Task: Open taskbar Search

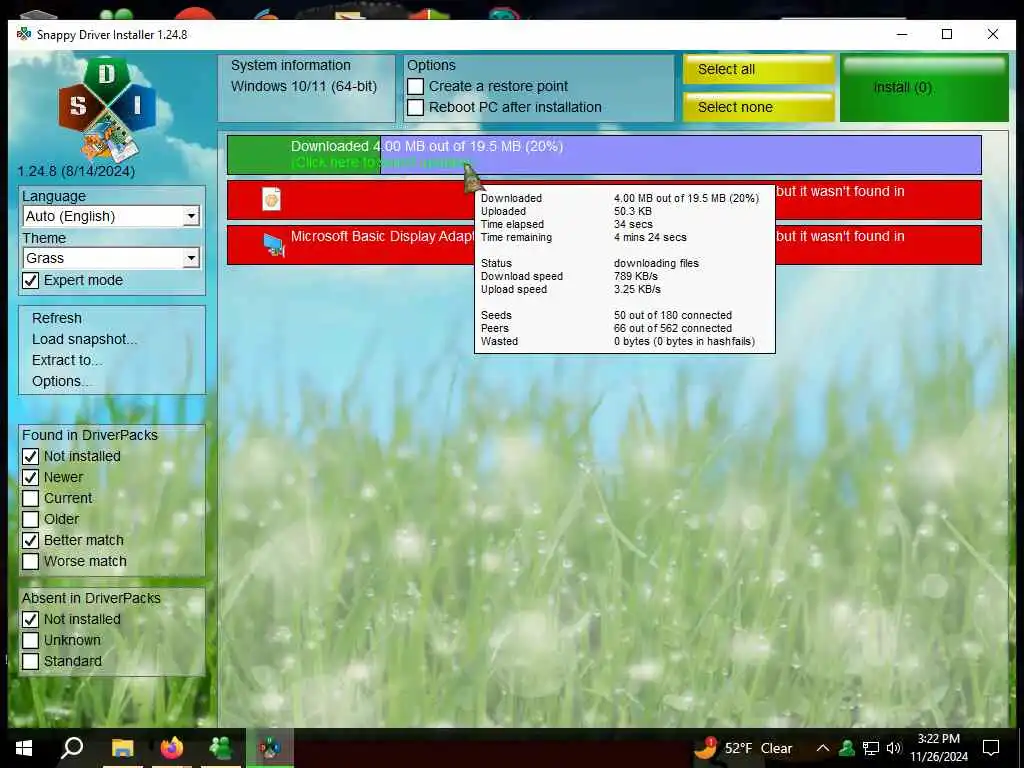Action: pos(72,748)
